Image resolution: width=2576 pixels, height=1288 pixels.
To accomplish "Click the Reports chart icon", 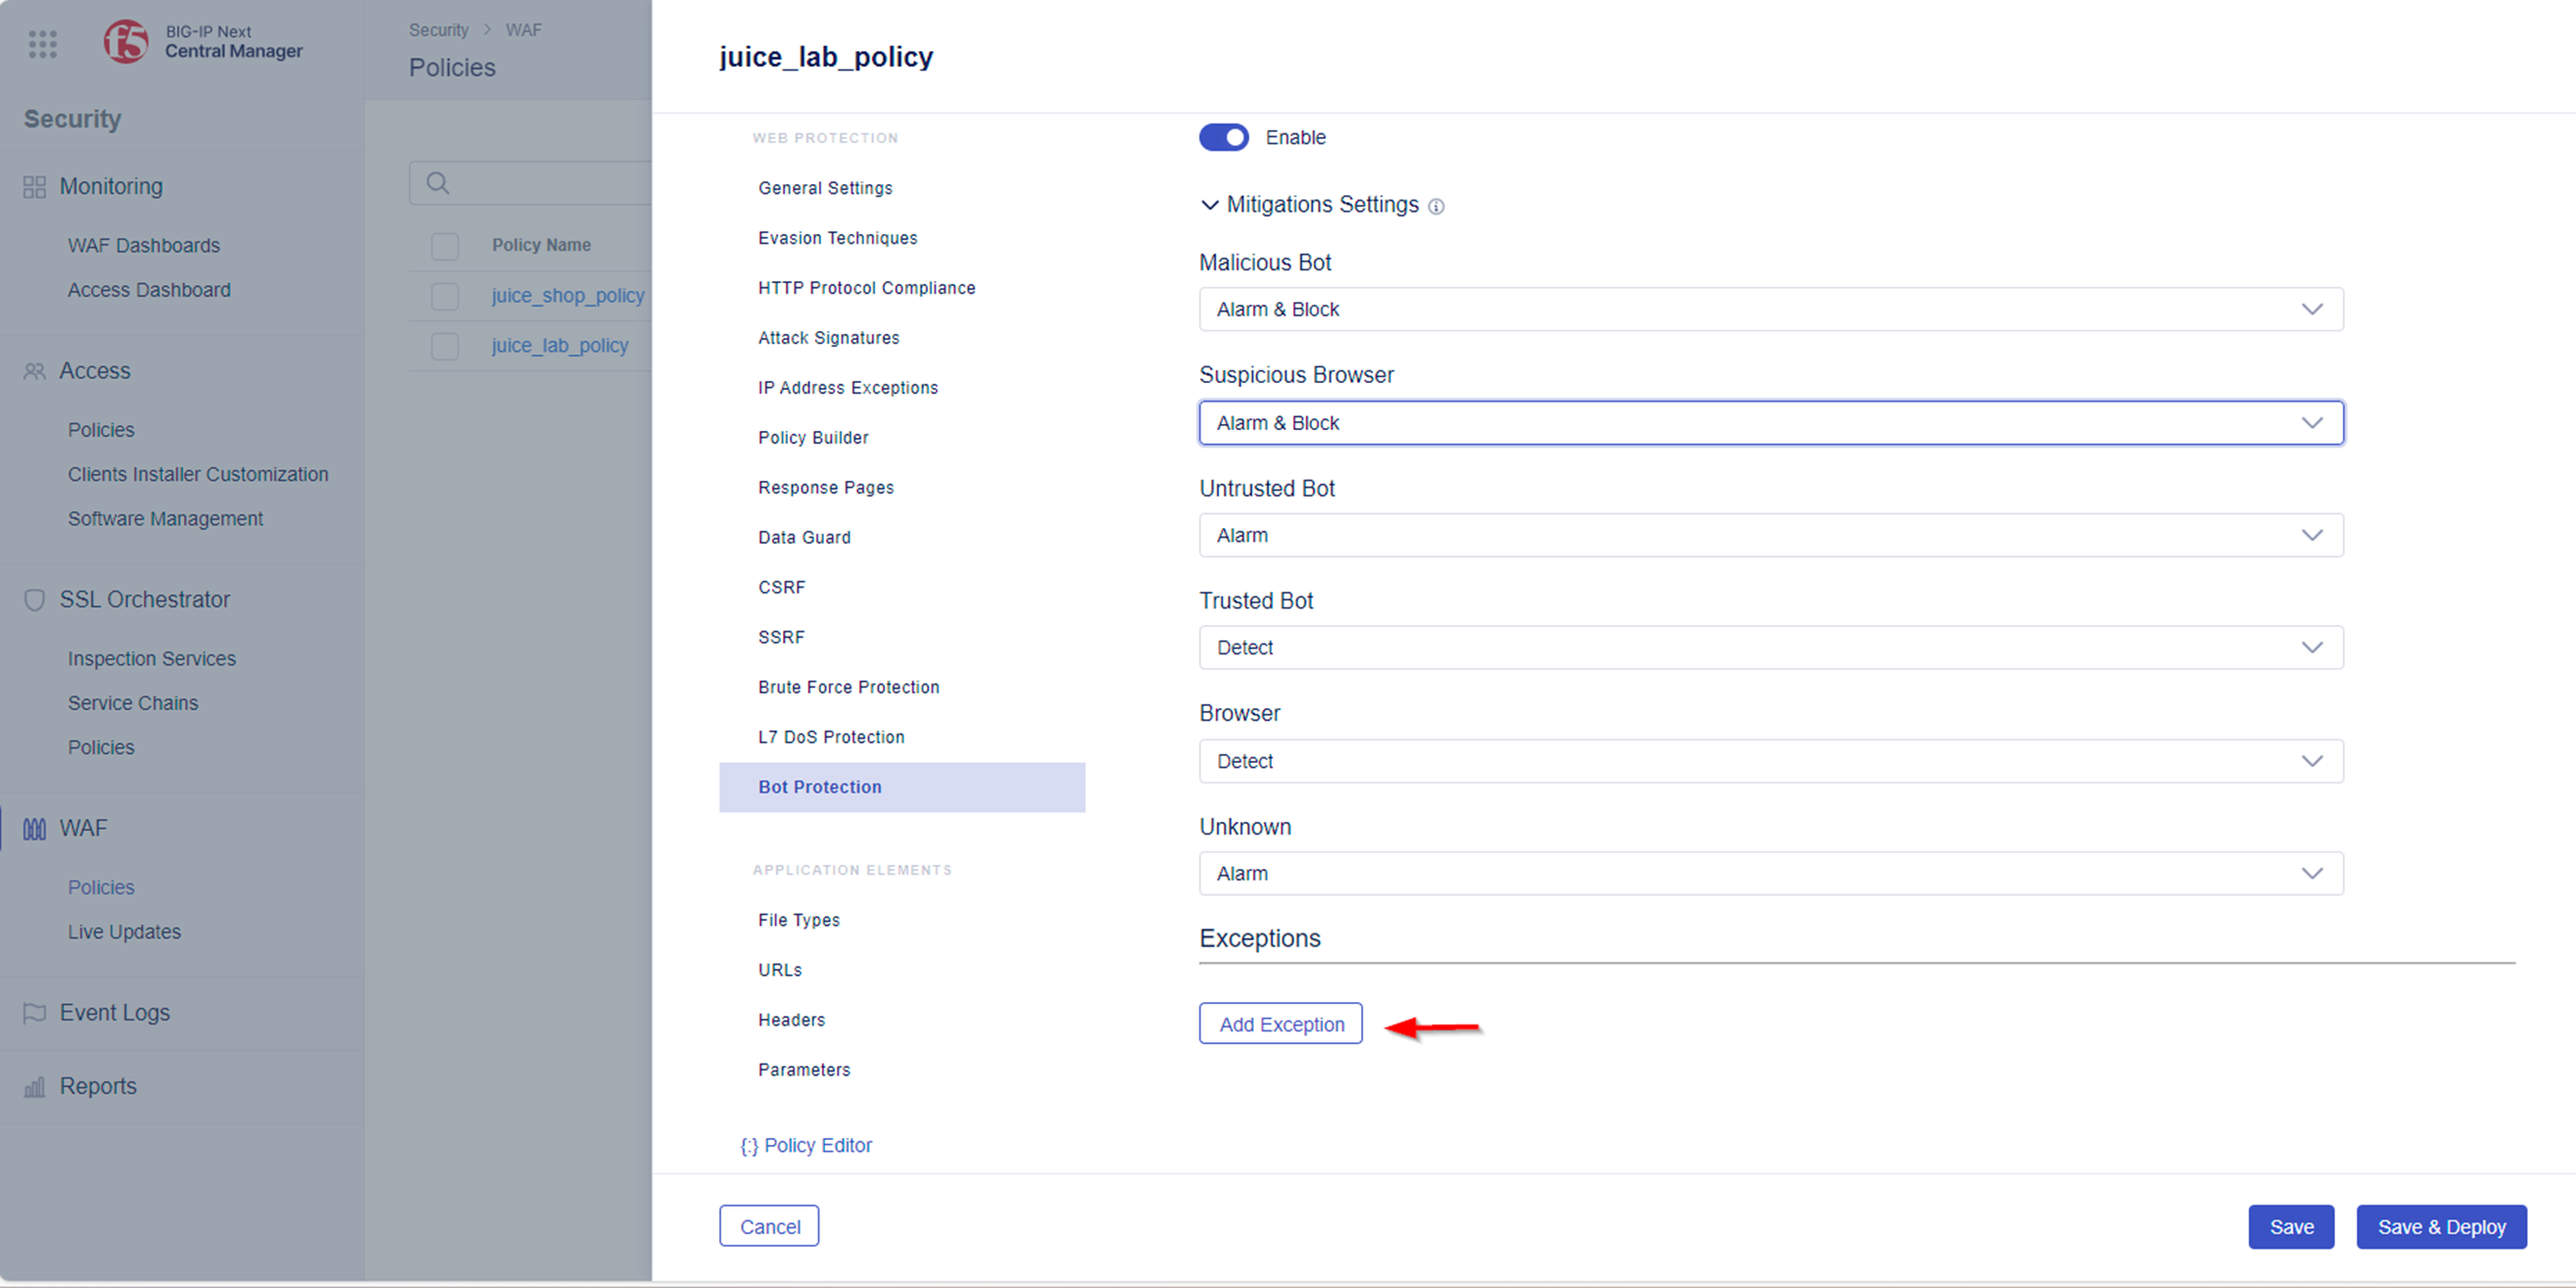I will [x=34, y=1086].
